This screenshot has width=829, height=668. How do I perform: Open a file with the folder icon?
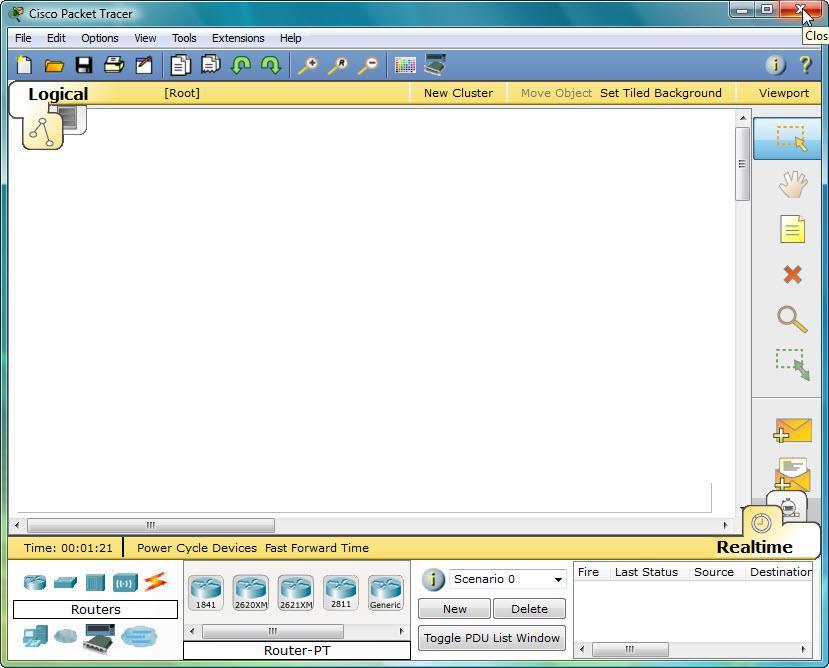[54, 66]
